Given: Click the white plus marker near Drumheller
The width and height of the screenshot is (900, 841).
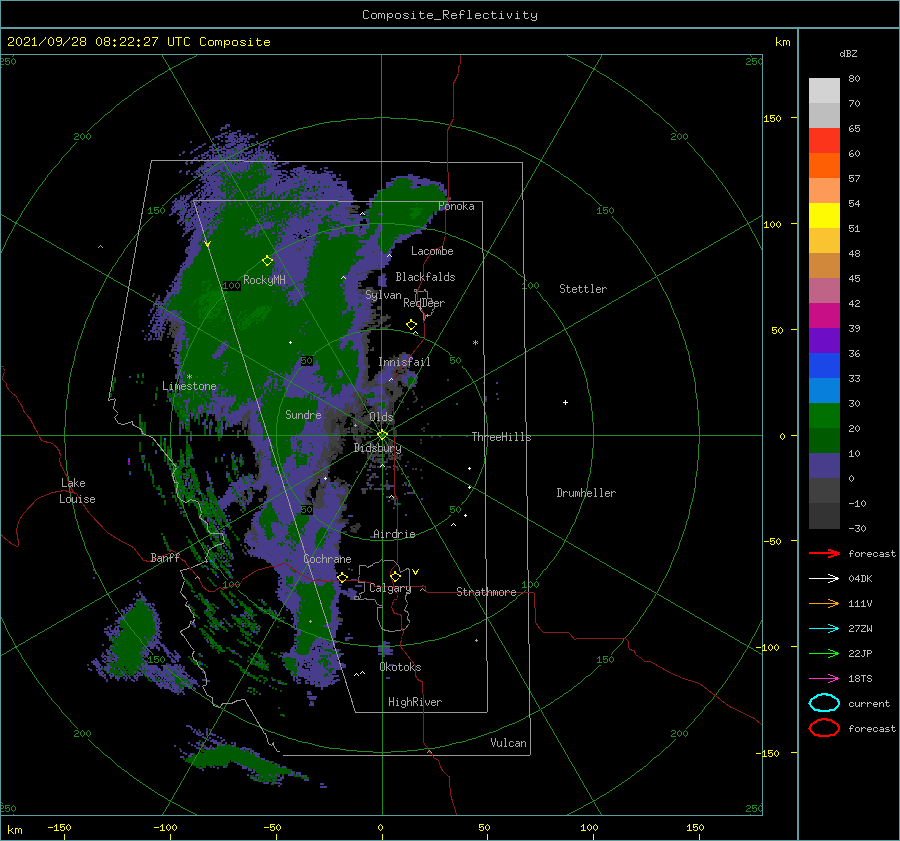Looking at the screenshot, I should point(565,402).
